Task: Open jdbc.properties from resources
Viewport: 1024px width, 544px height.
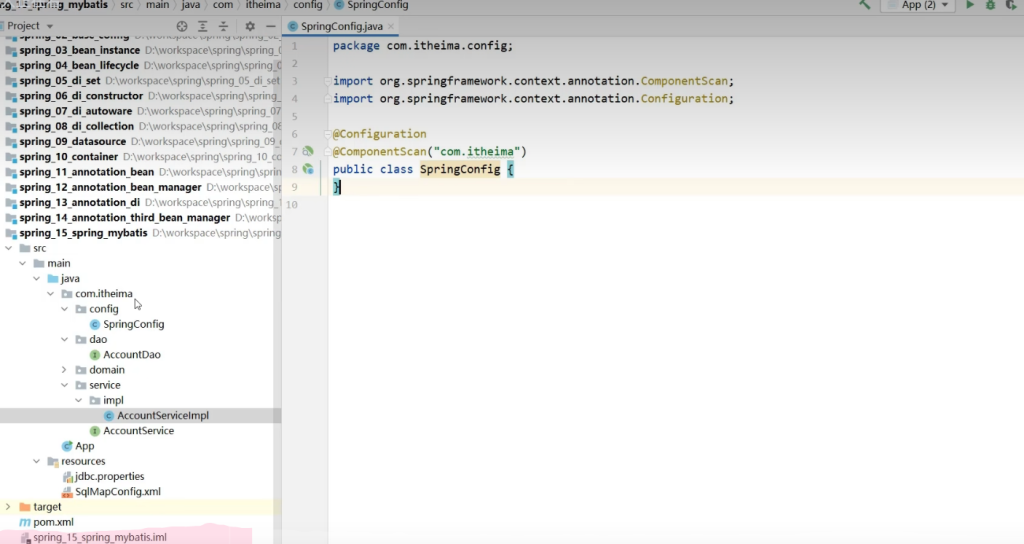Action: 109,477
